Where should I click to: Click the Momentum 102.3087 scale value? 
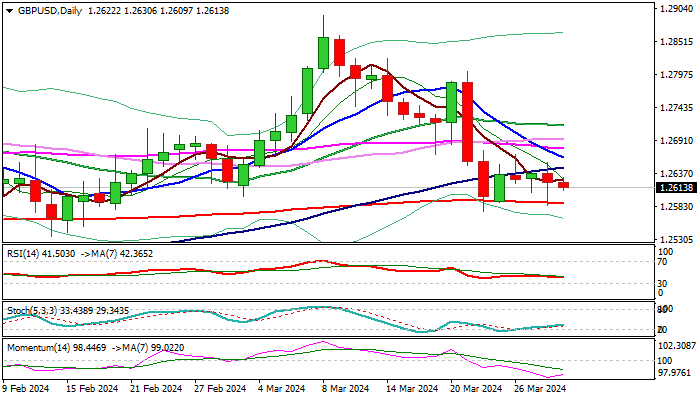[x=677, y=346]
